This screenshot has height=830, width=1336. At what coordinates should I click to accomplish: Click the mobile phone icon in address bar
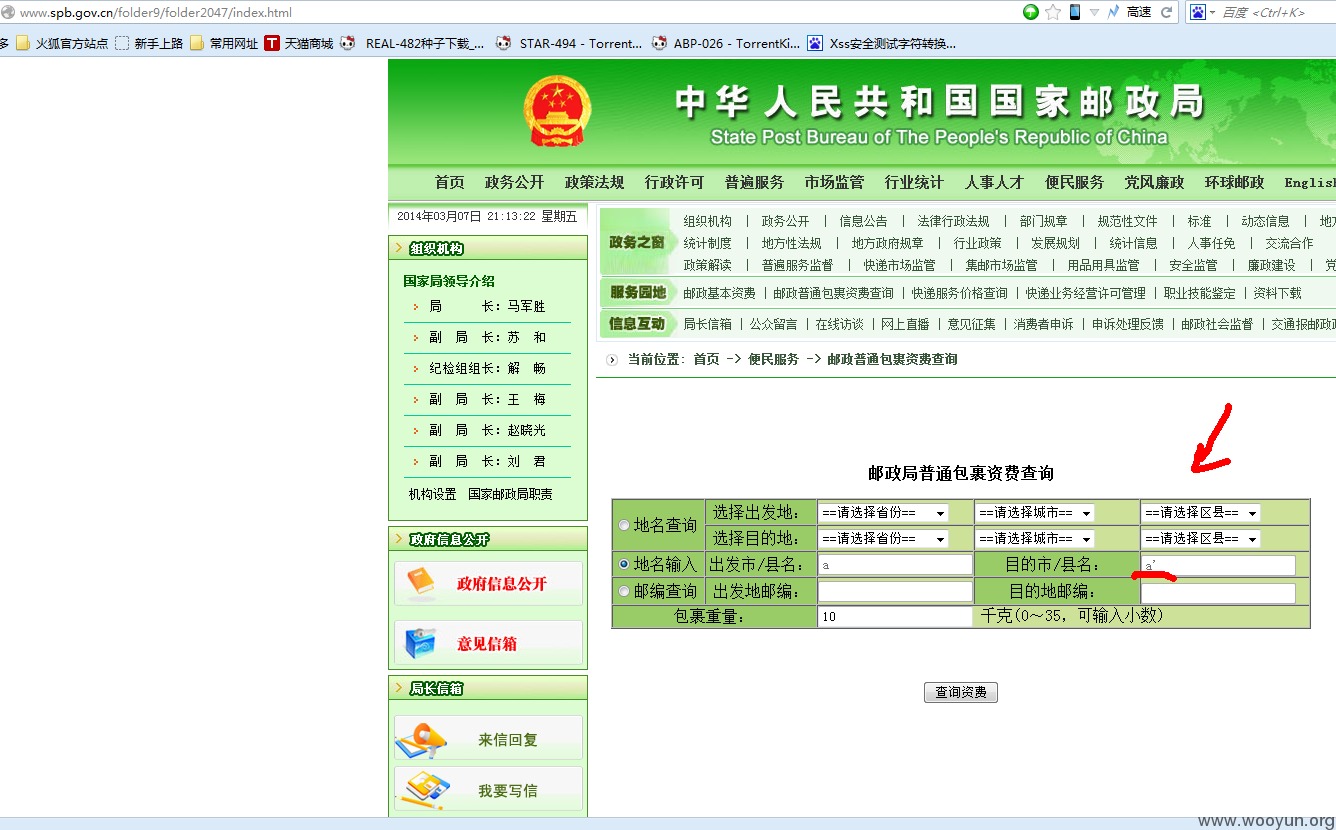tap(1075, 12)
